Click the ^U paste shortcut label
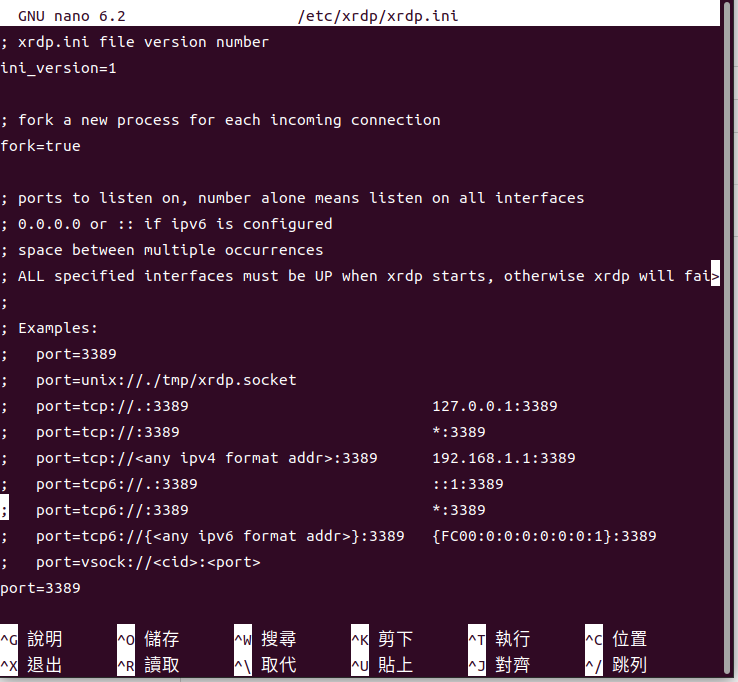Screen dimensions: 738x682 [x=382, y=665]
